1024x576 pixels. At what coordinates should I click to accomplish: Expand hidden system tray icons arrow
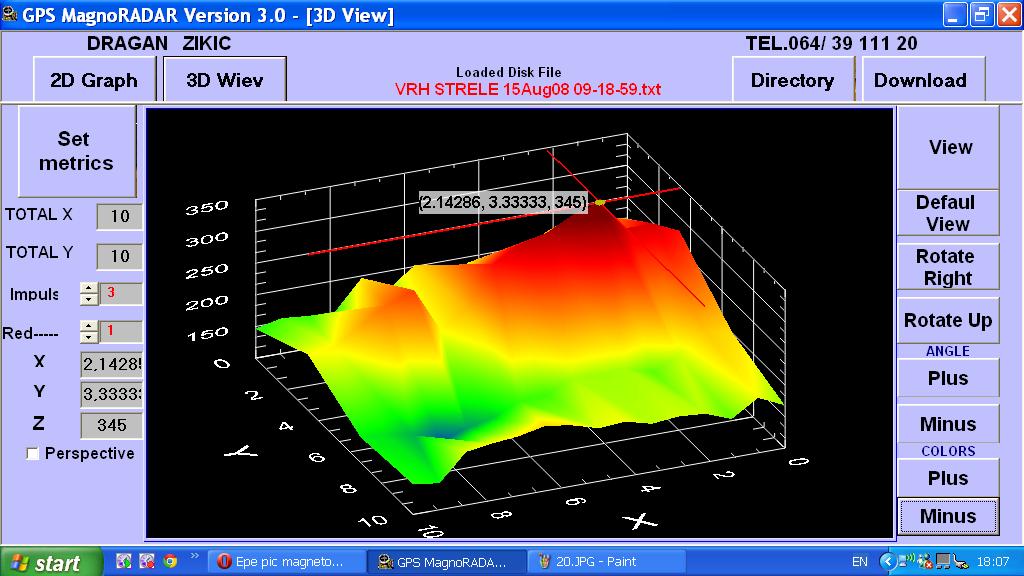click(887, 562)
